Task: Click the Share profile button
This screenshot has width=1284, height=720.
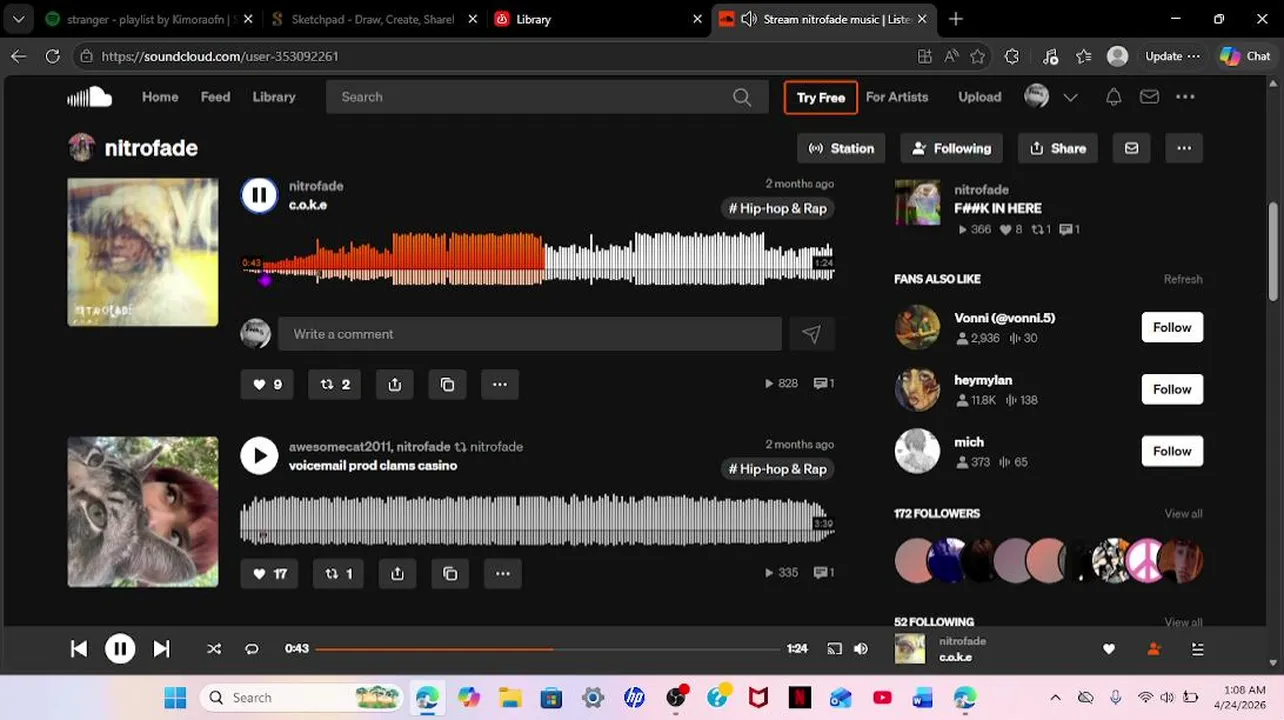Action: [x=1058, y=148]
